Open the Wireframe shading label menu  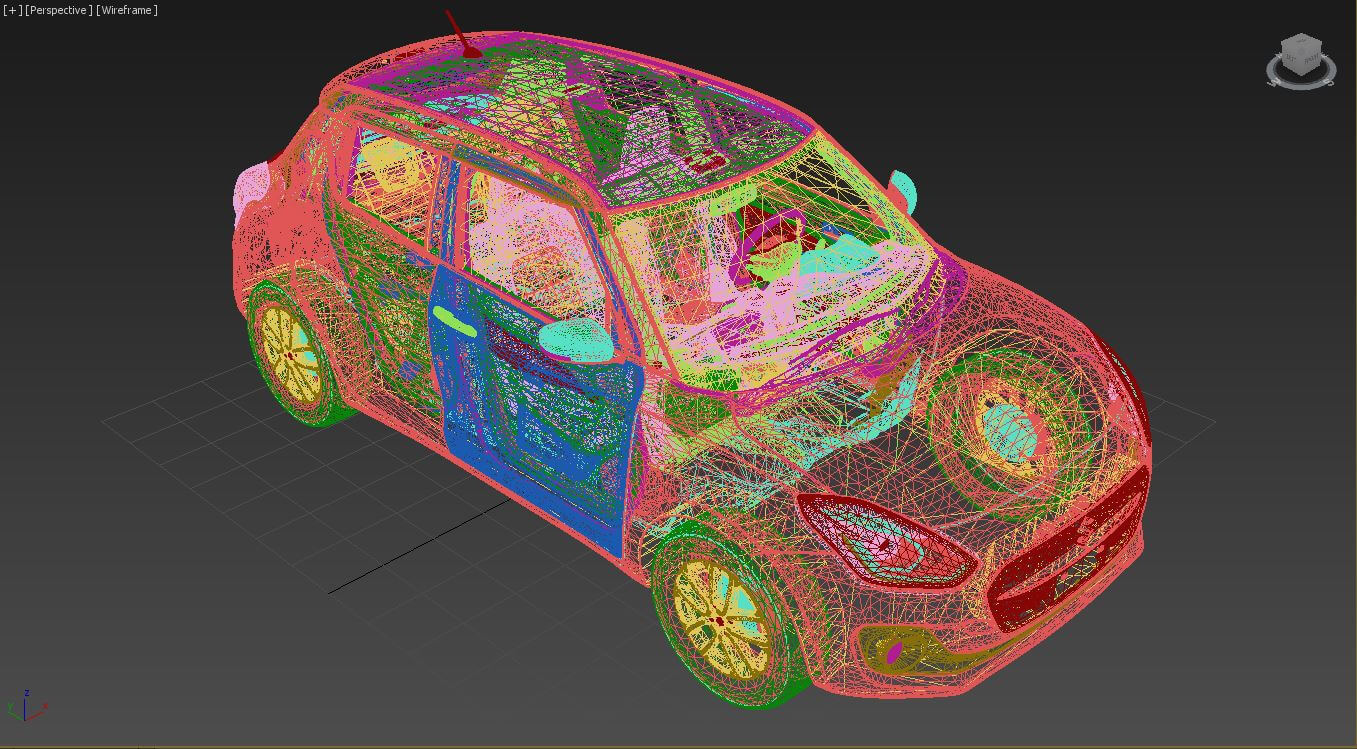127,10
